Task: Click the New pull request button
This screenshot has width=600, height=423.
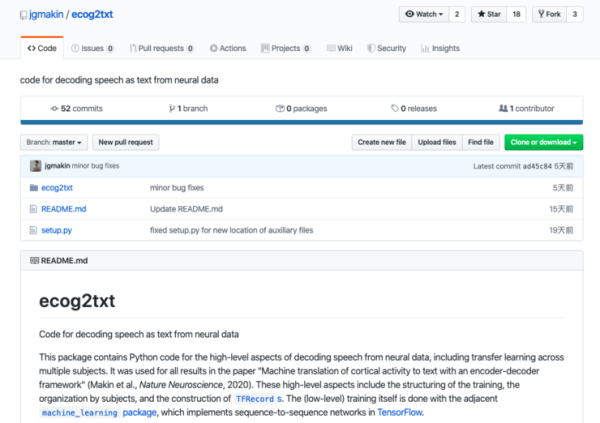Action: click(126, 143)
